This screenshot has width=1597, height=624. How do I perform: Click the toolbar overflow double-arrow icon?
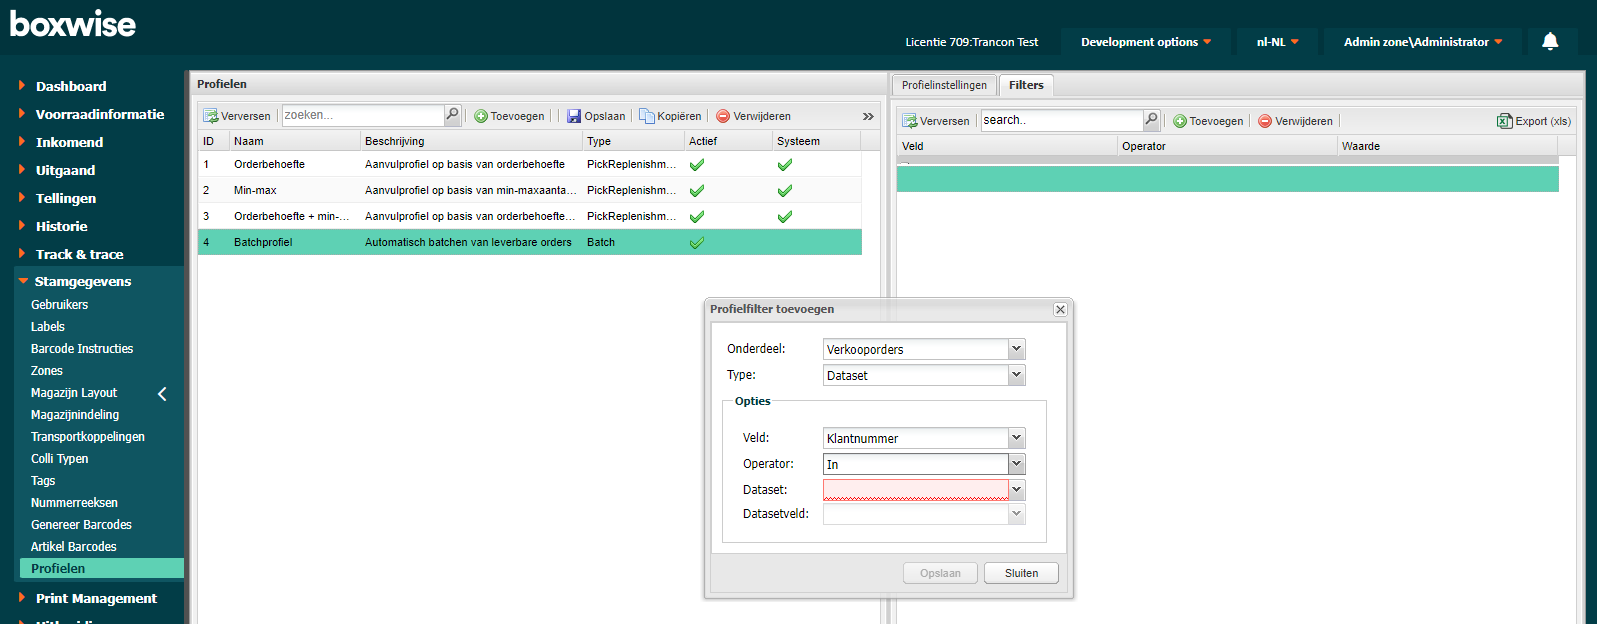point(868,116)
